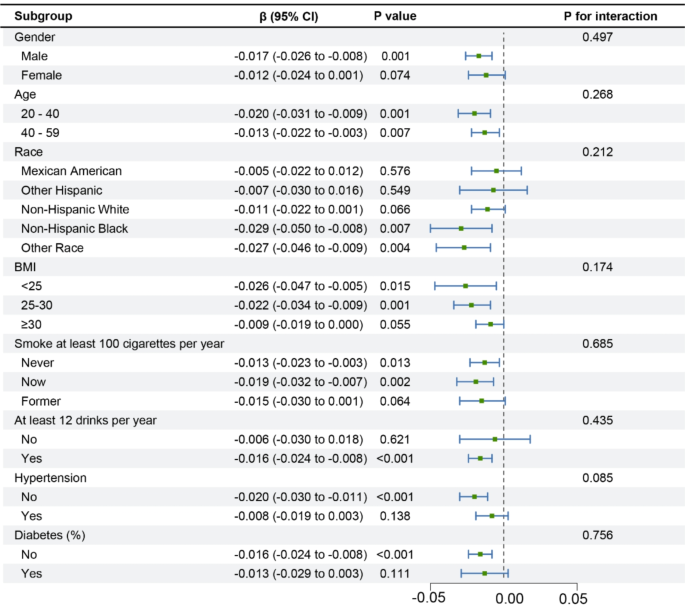This screenshot has width=685, height=609.
Task: Click the green marker in the Other Hispanic row
Action: click(x=493, y=190)
